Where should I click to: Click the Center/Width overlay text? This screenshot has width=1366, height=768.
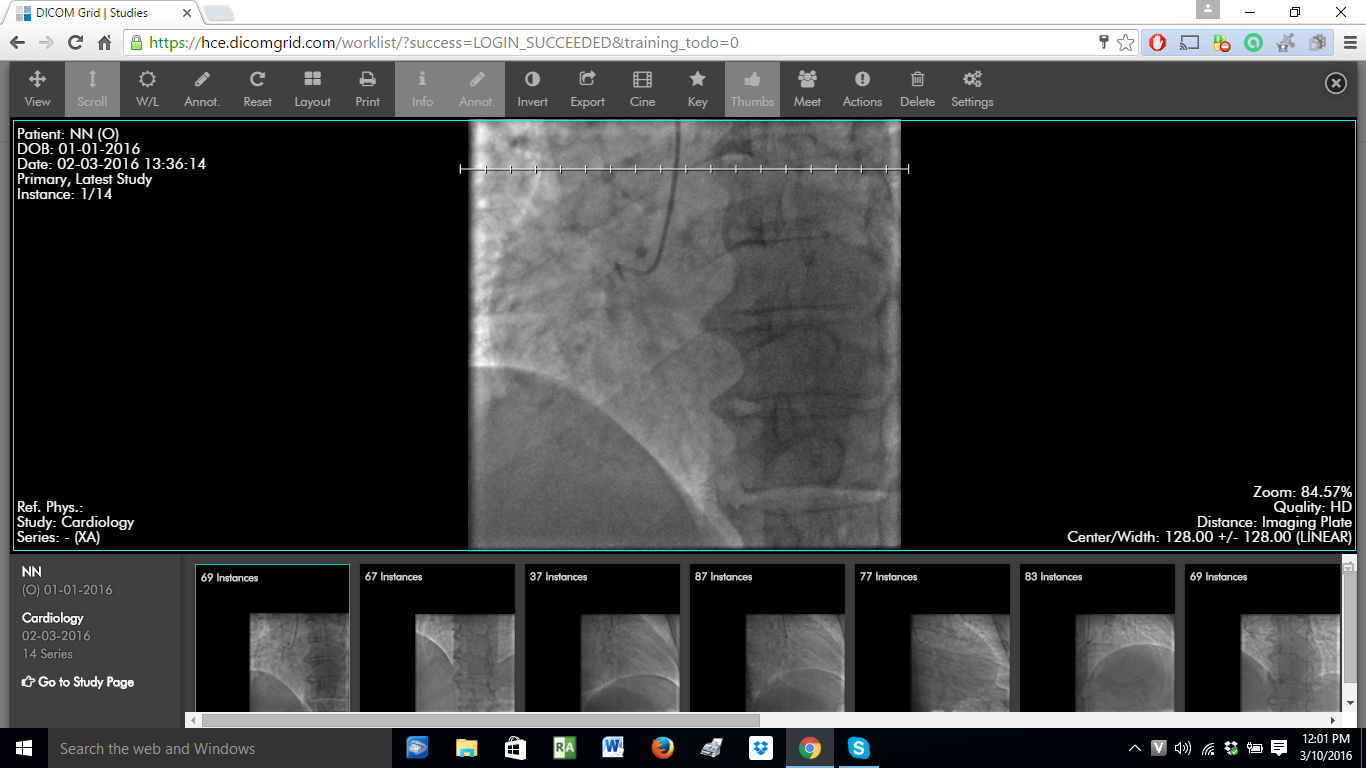click(x=1209, y=537)
